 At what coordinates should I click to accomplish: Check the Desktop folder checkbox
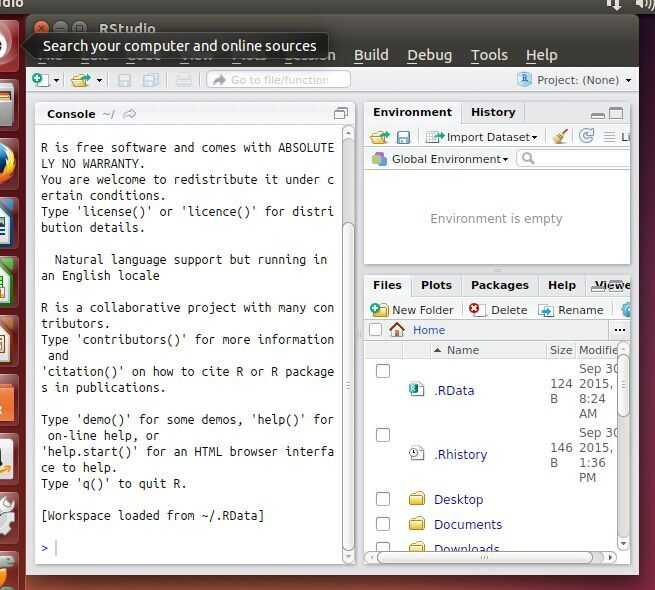[383, 499]
